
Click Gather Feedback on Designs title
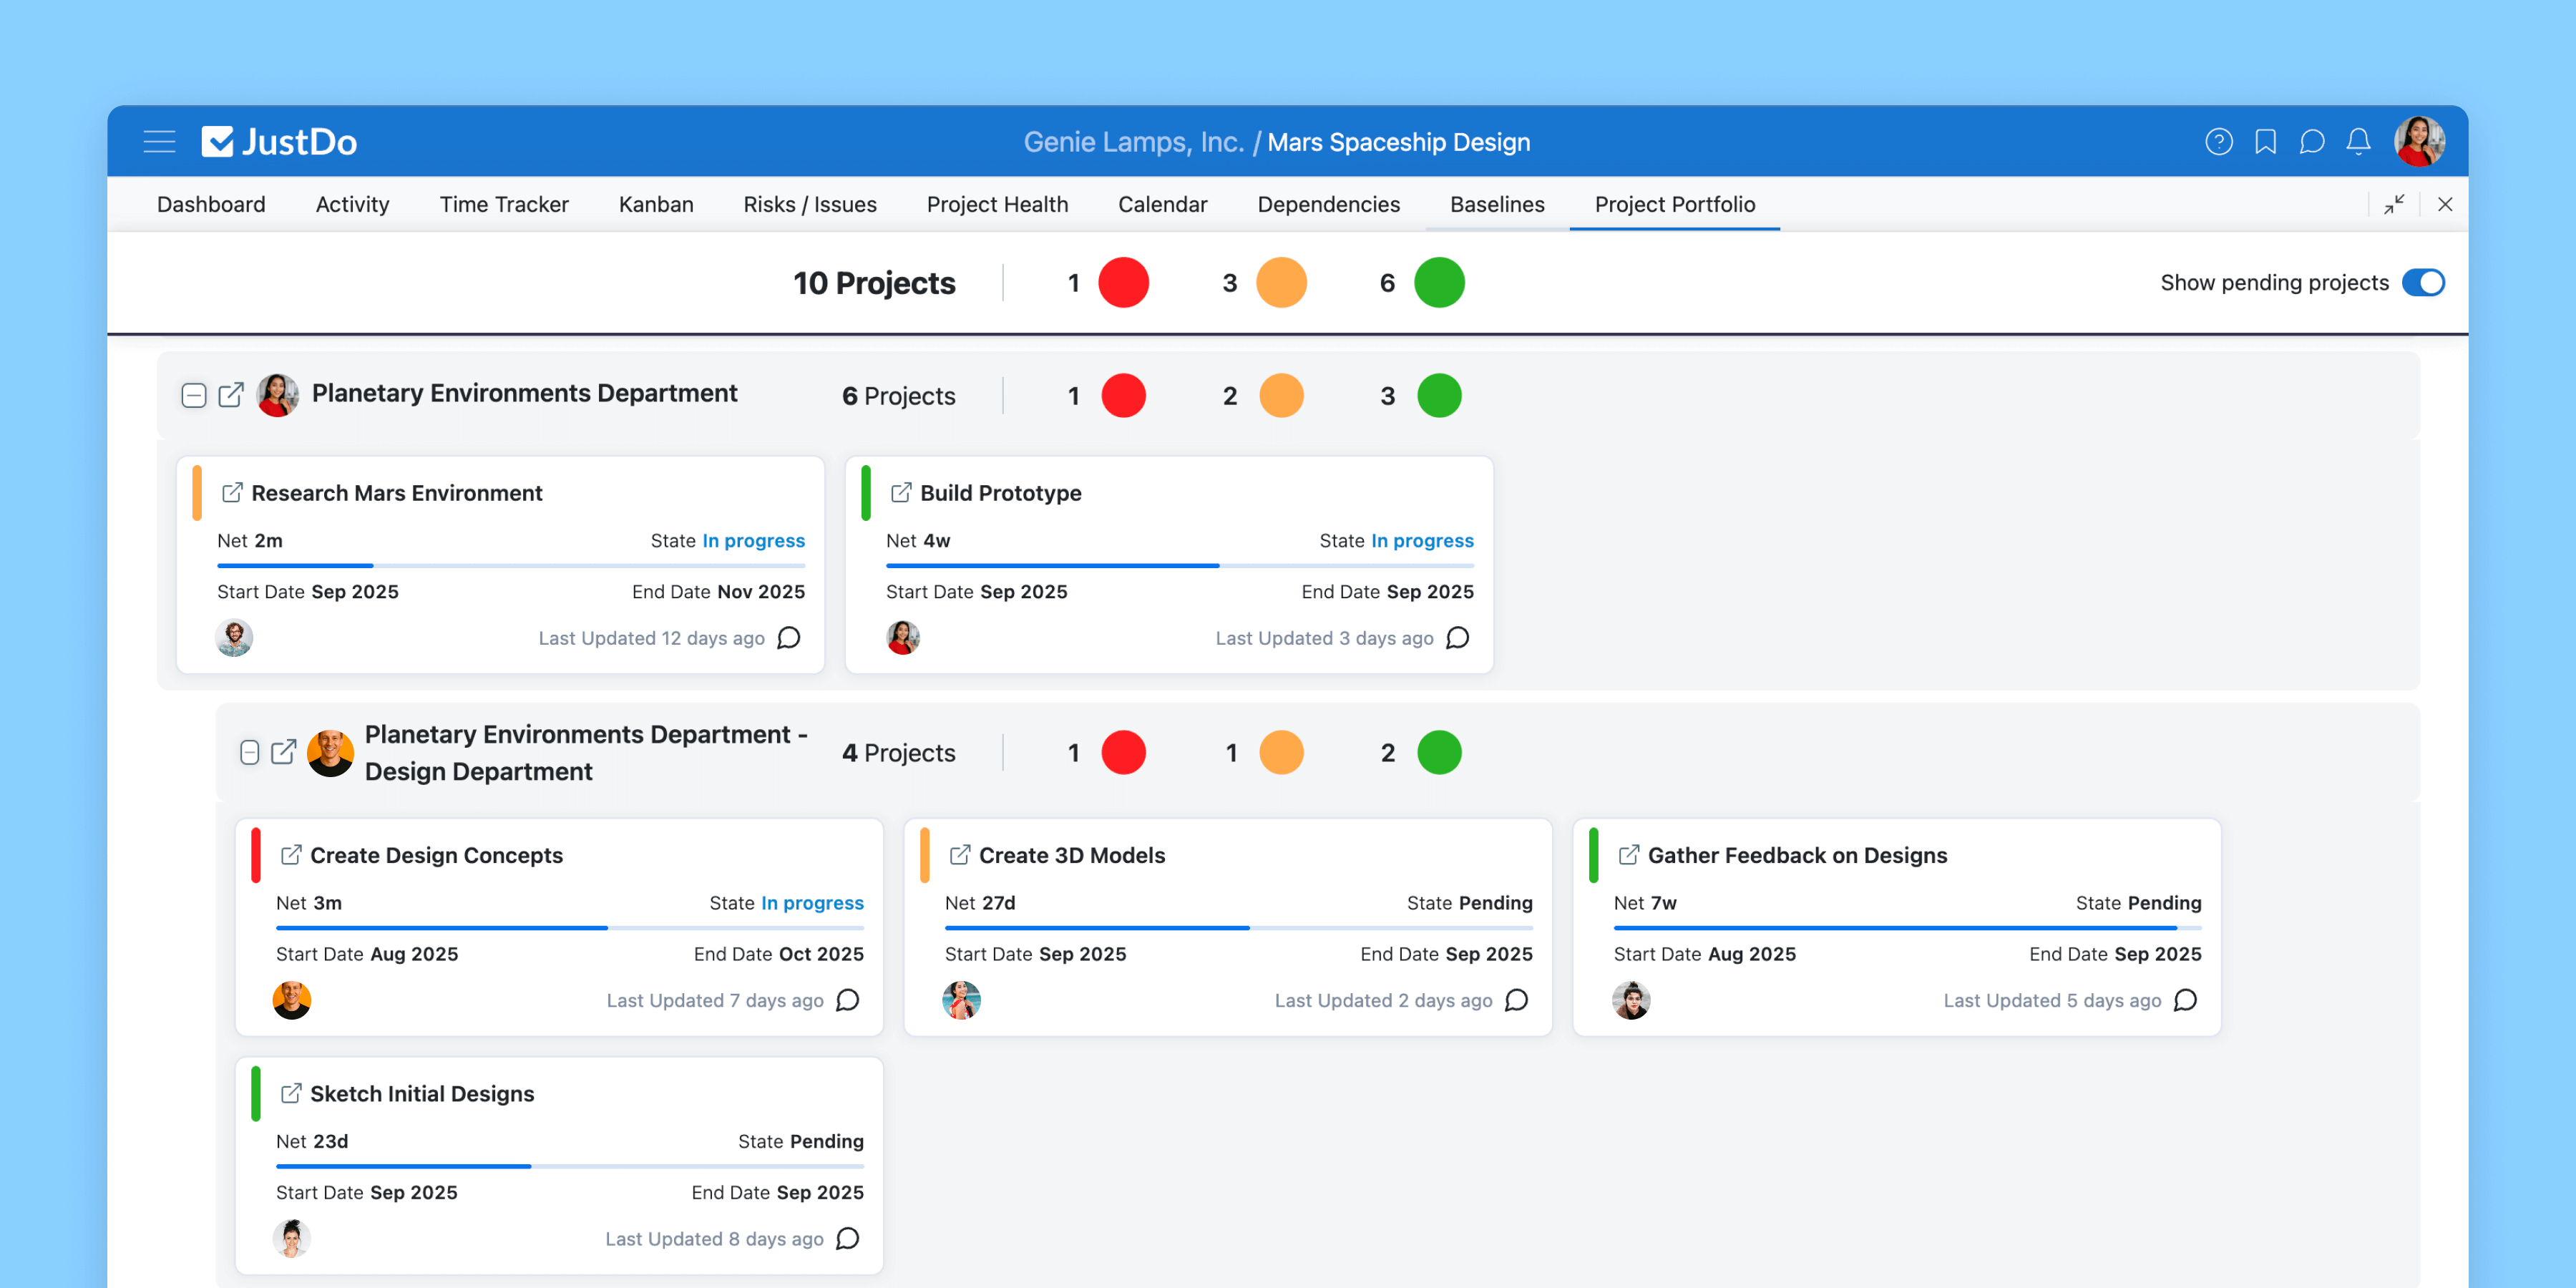(x=1796, y=855)
